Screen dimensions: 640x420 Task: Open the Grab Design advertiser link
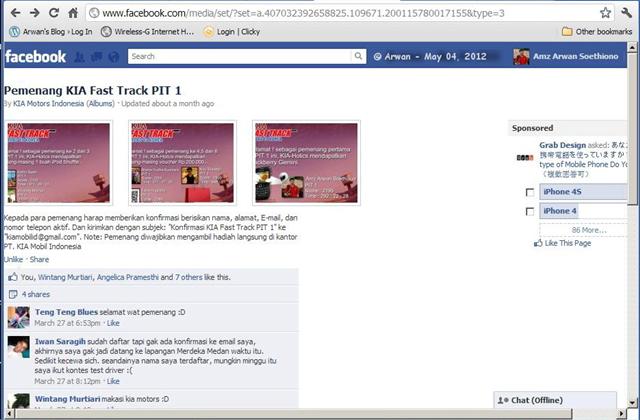(562, 145)
